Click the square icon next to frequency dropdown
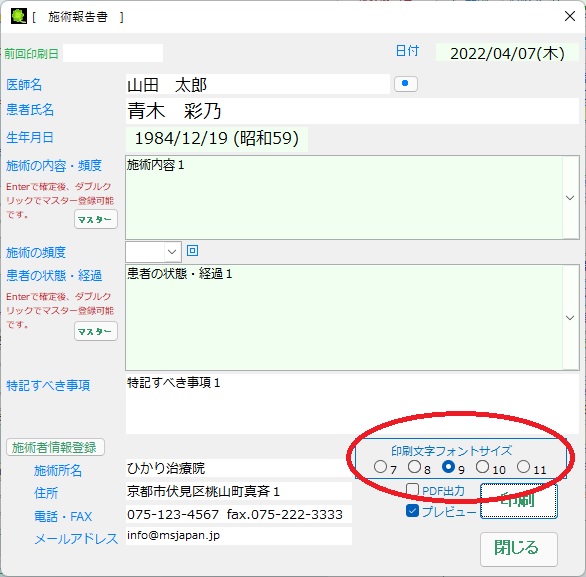 (x=192, y=250)
